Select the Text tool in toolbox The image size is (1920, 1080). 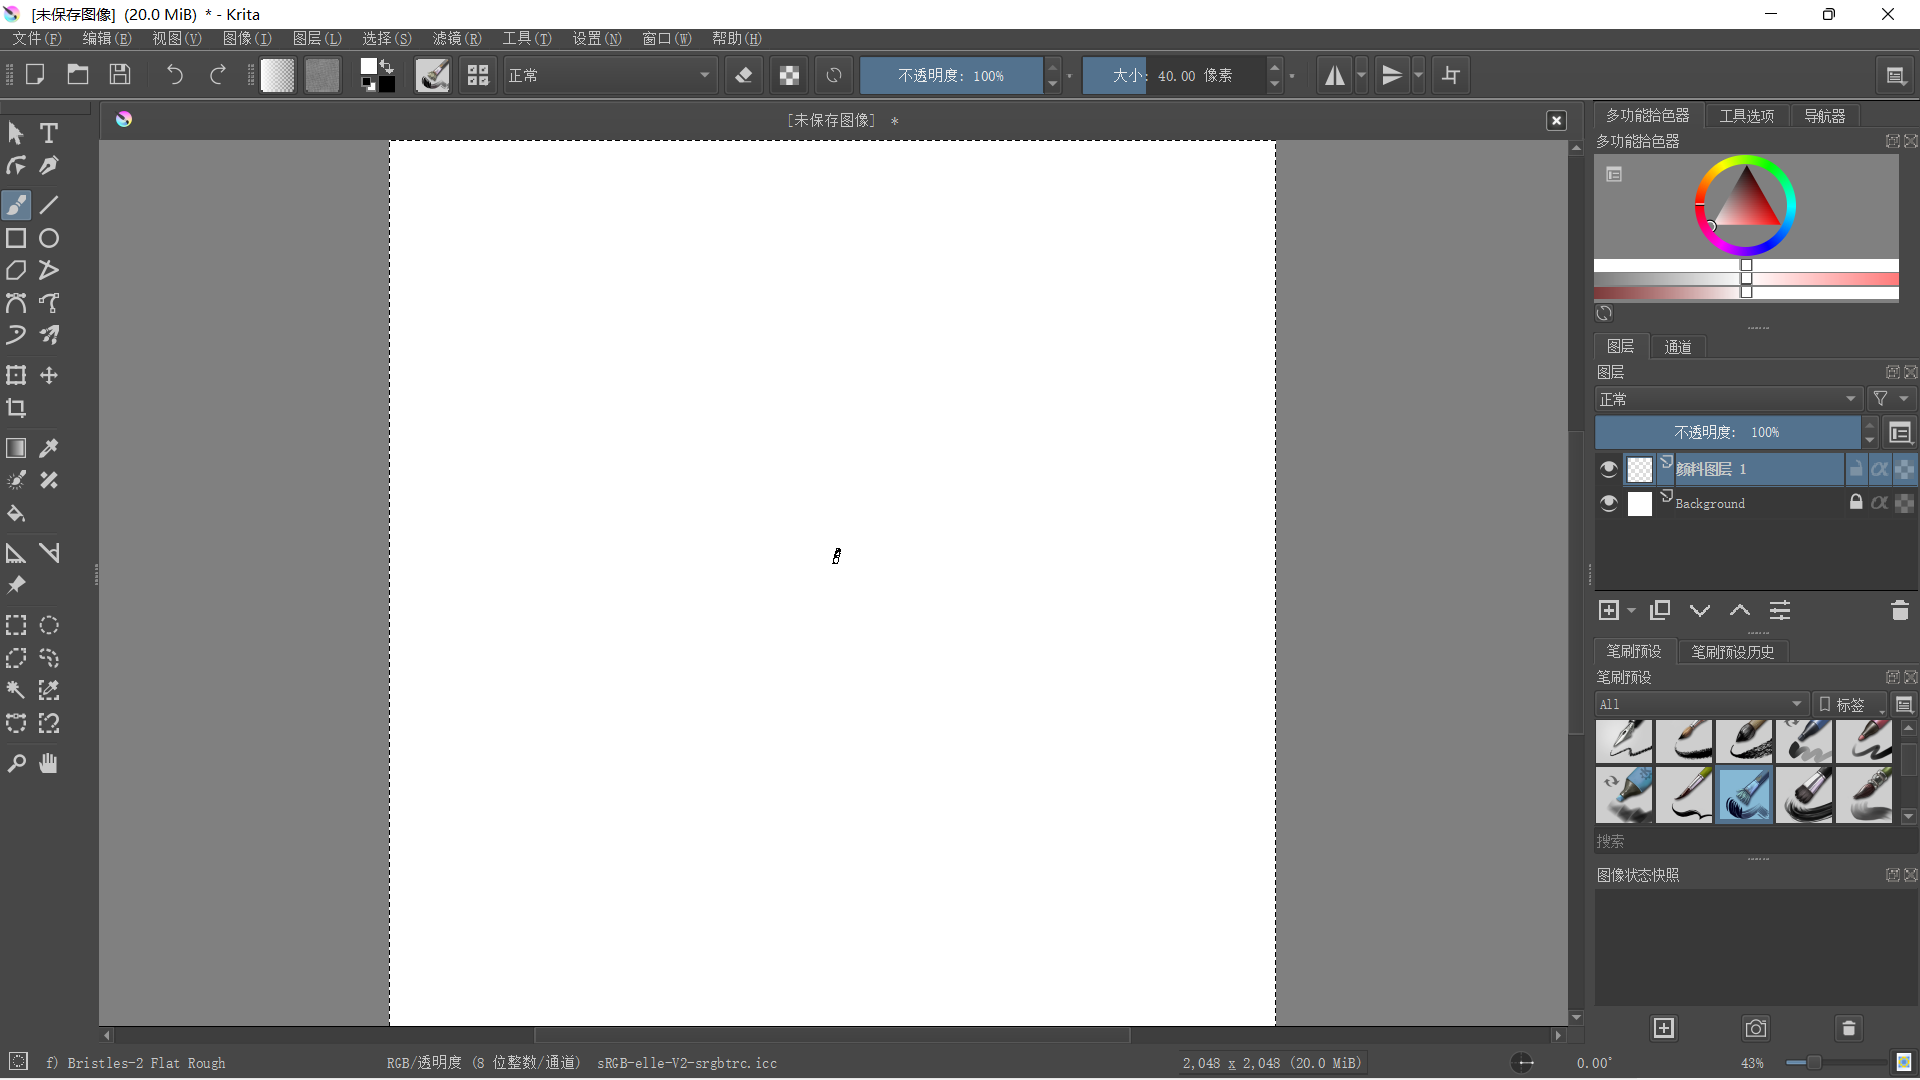(x=49, y=133)
